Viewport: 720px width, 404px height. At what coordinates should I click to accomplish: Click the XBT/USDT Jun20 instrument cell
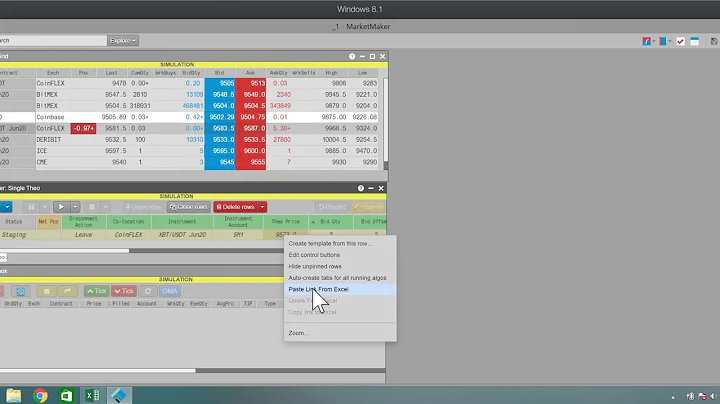[x=182, y=235]
